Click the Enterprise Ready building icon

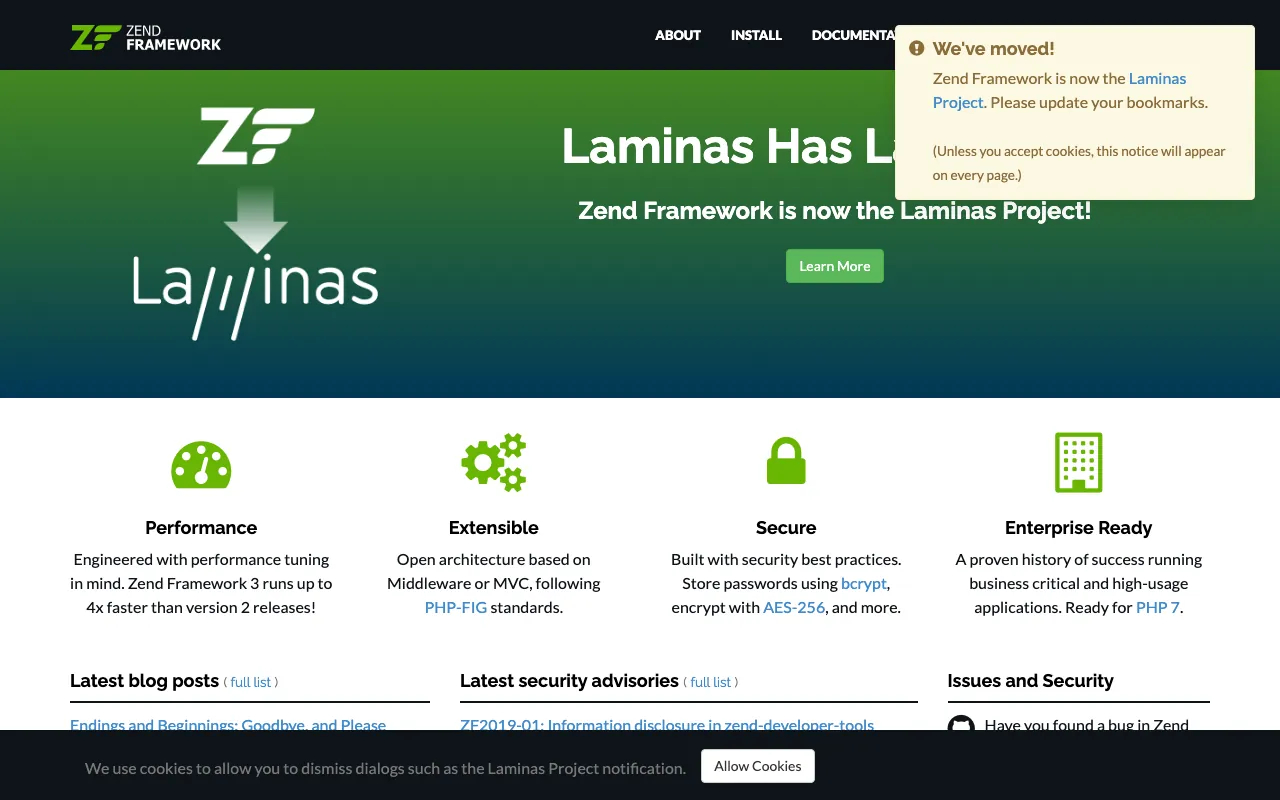pos(1078,462)
